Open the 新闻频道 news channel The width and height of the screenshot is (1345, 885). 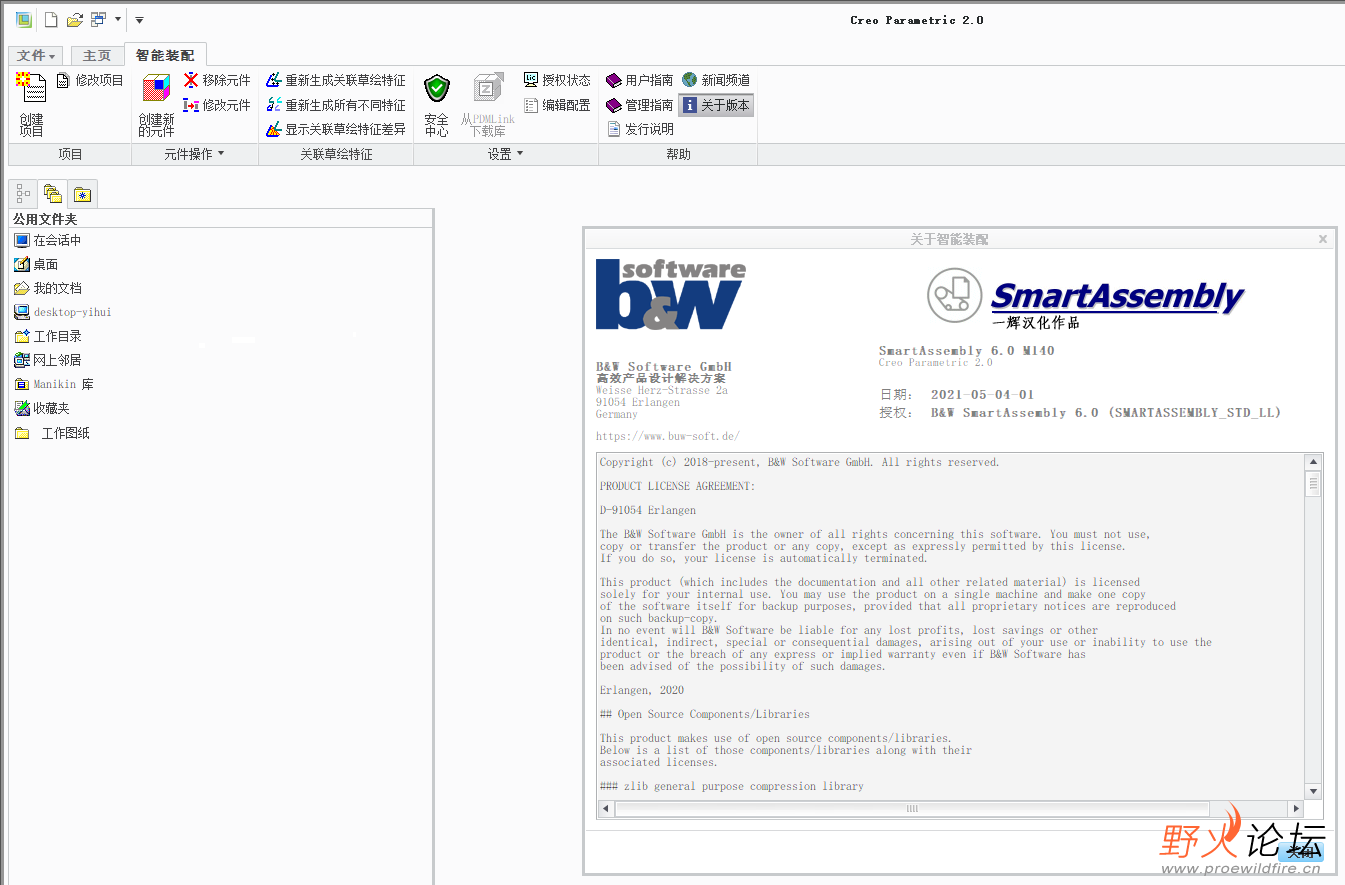(716, 80)
